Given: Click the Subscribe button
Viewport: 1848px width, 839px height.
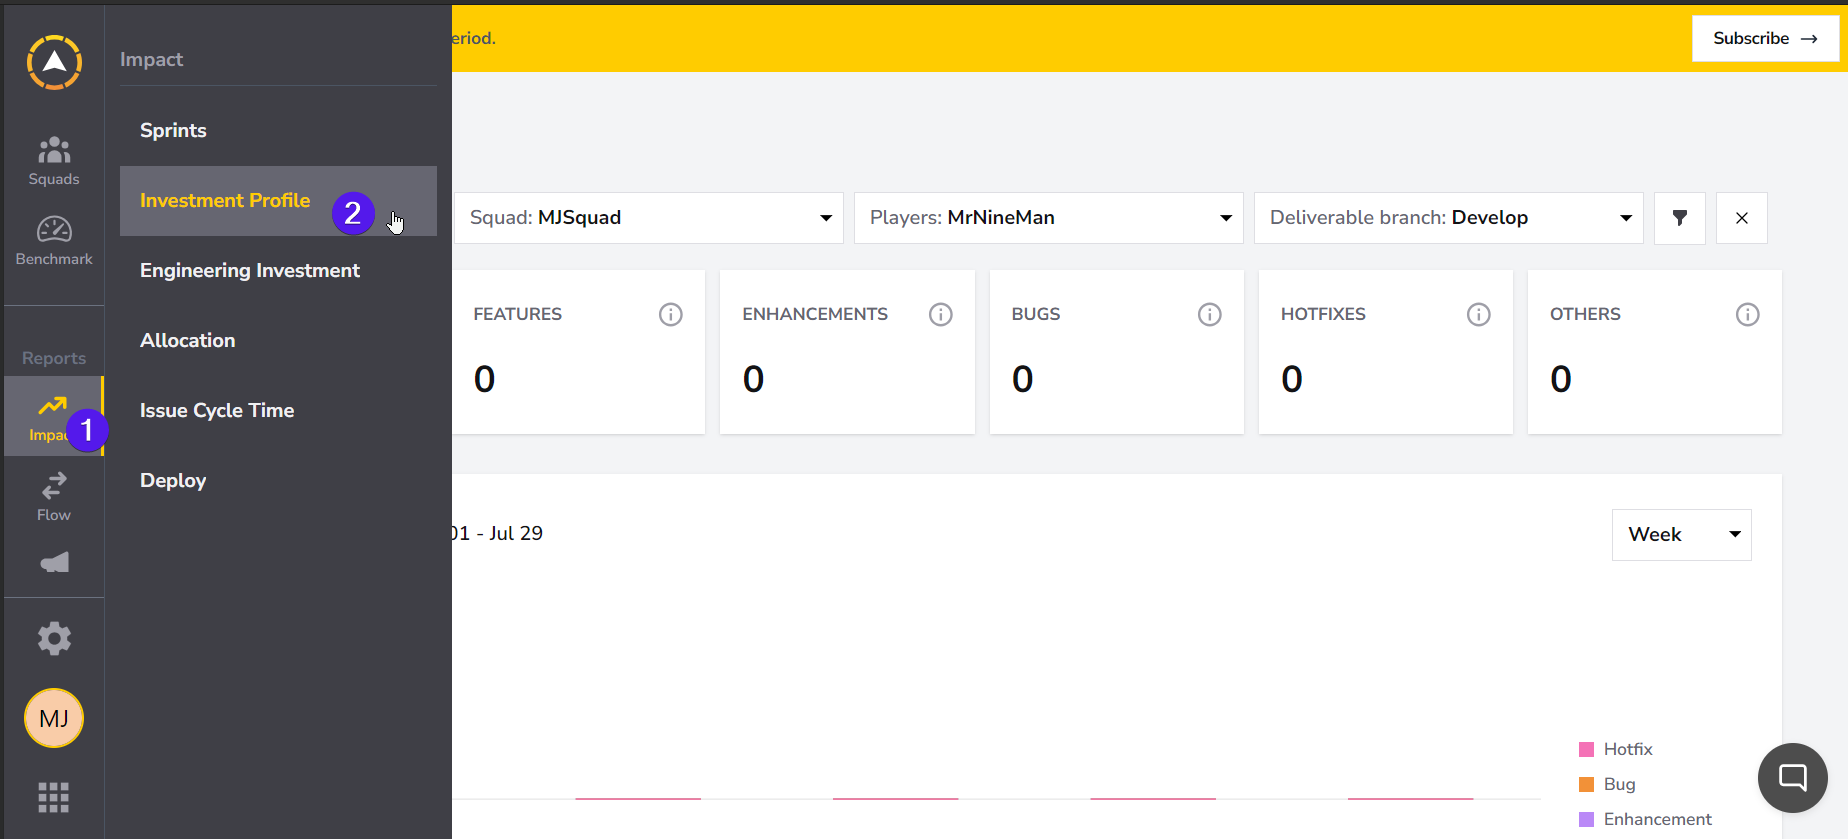Looking at the screenshot, I should [x=1765, y=39].
